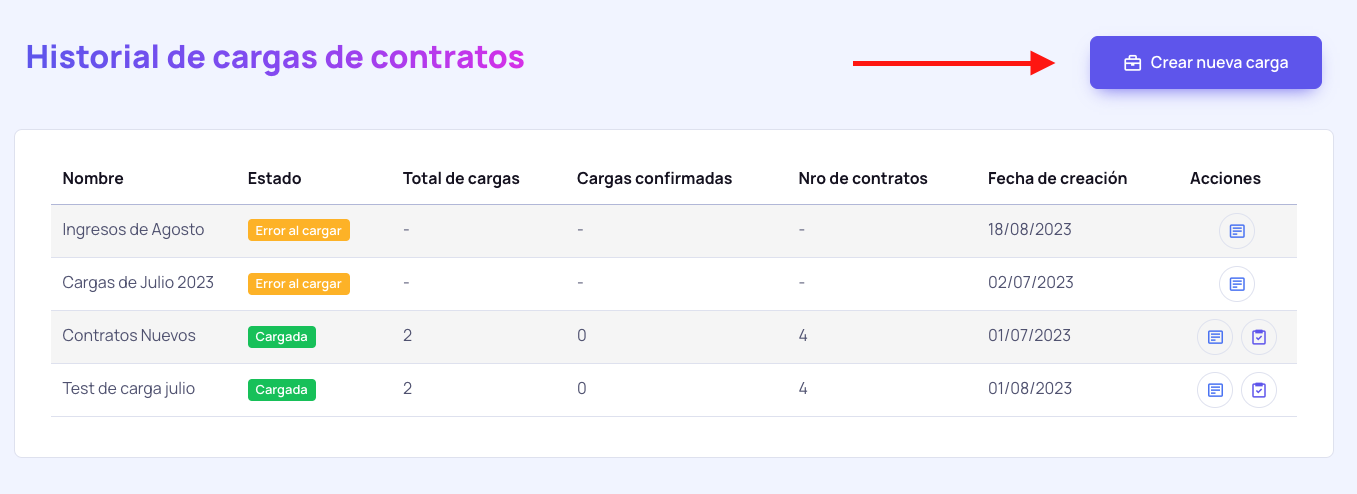Click clipboard-check icon for Test de carga julio
This screenshot has width=1357, height=494.
[1259, 390]
